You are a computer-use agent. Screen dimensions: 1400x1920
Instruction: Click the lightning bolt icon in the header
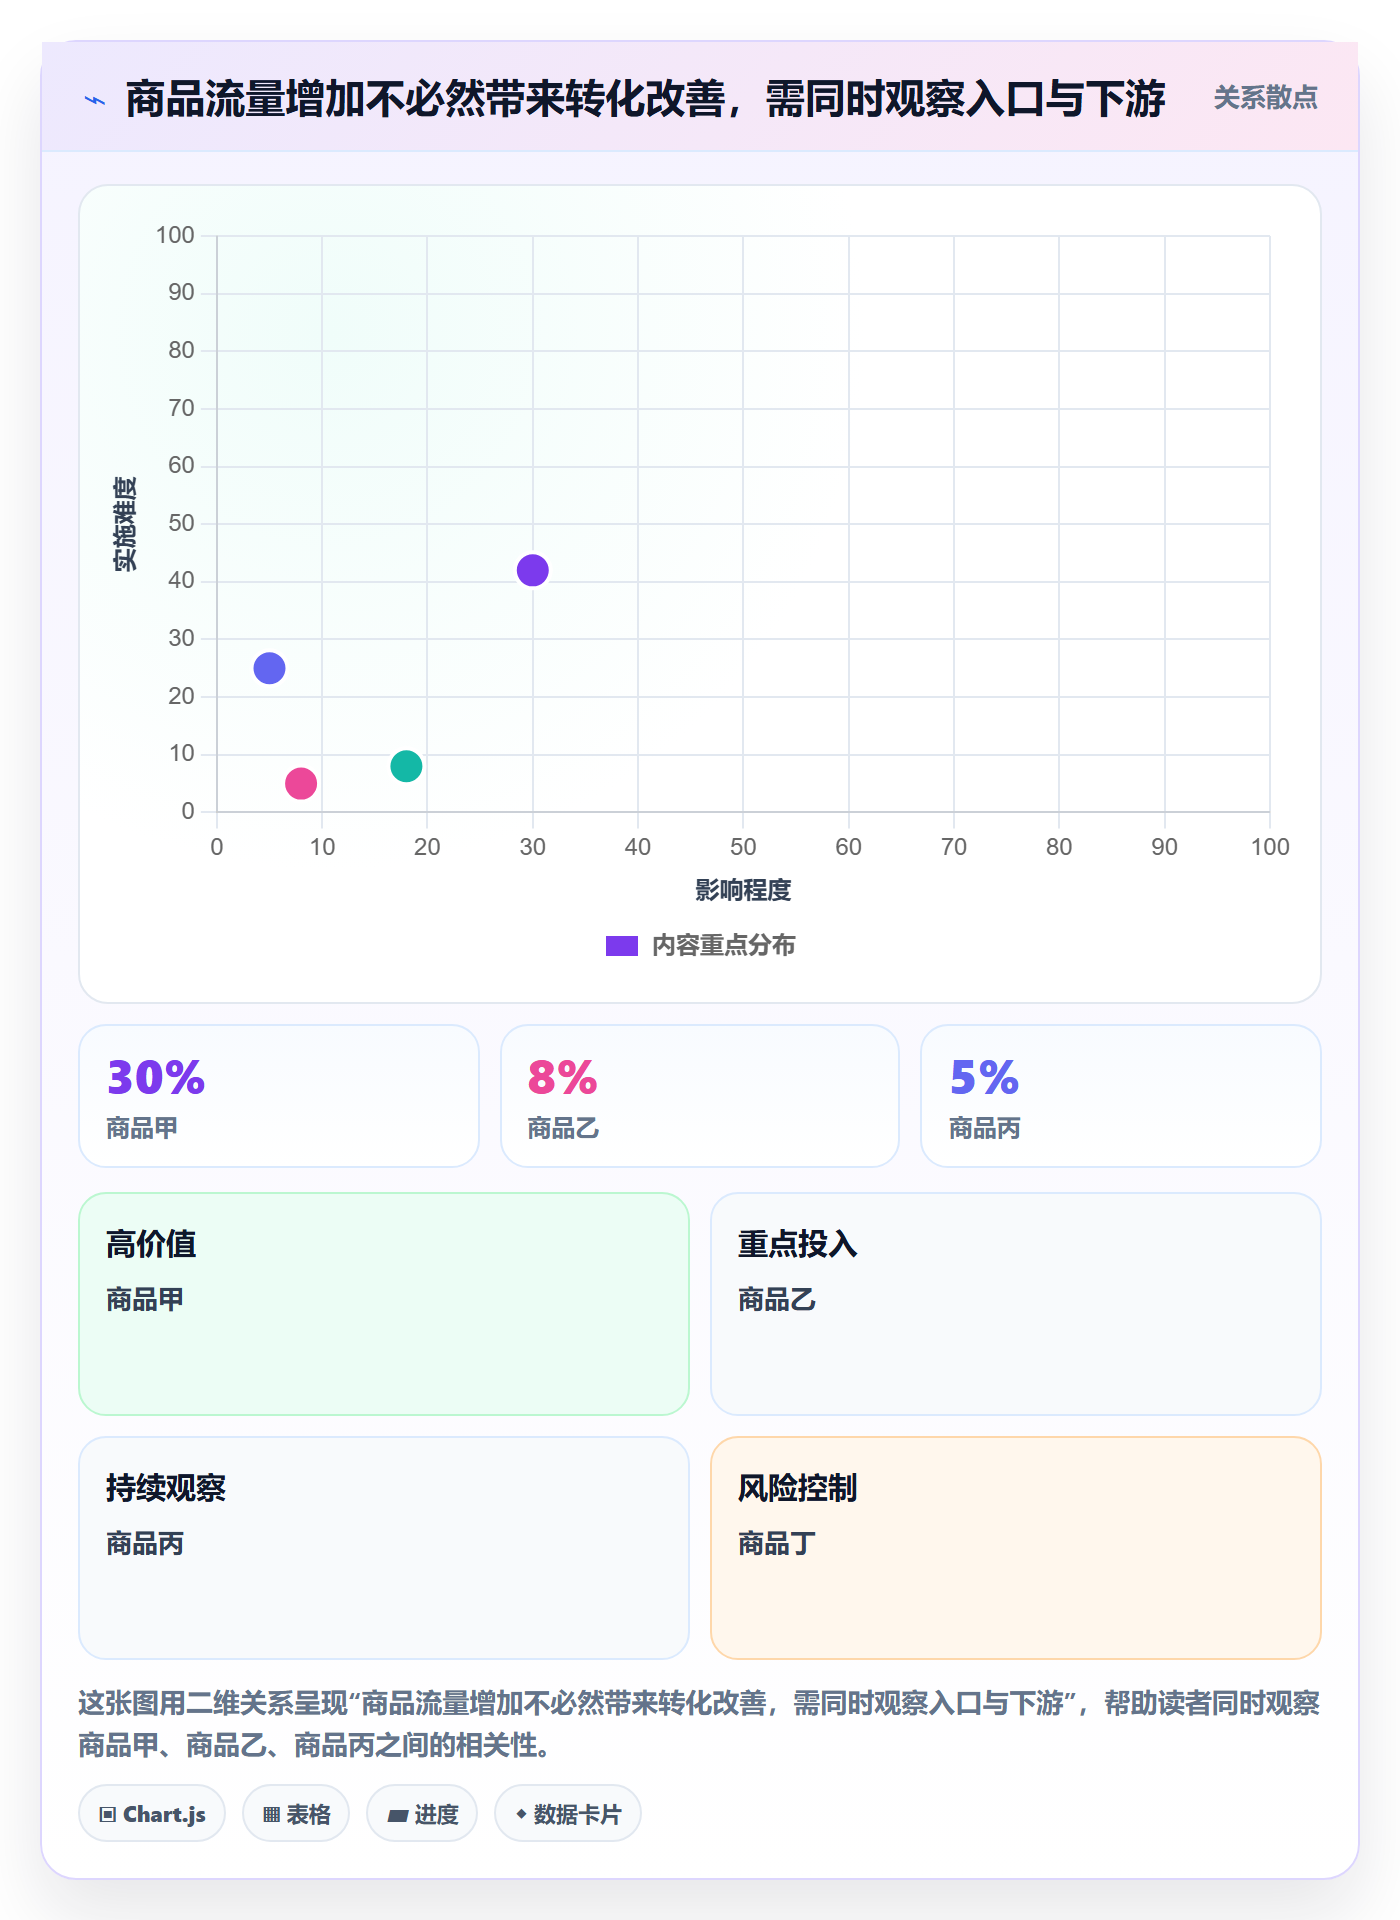pyautogui.click(x=95, y=100)
